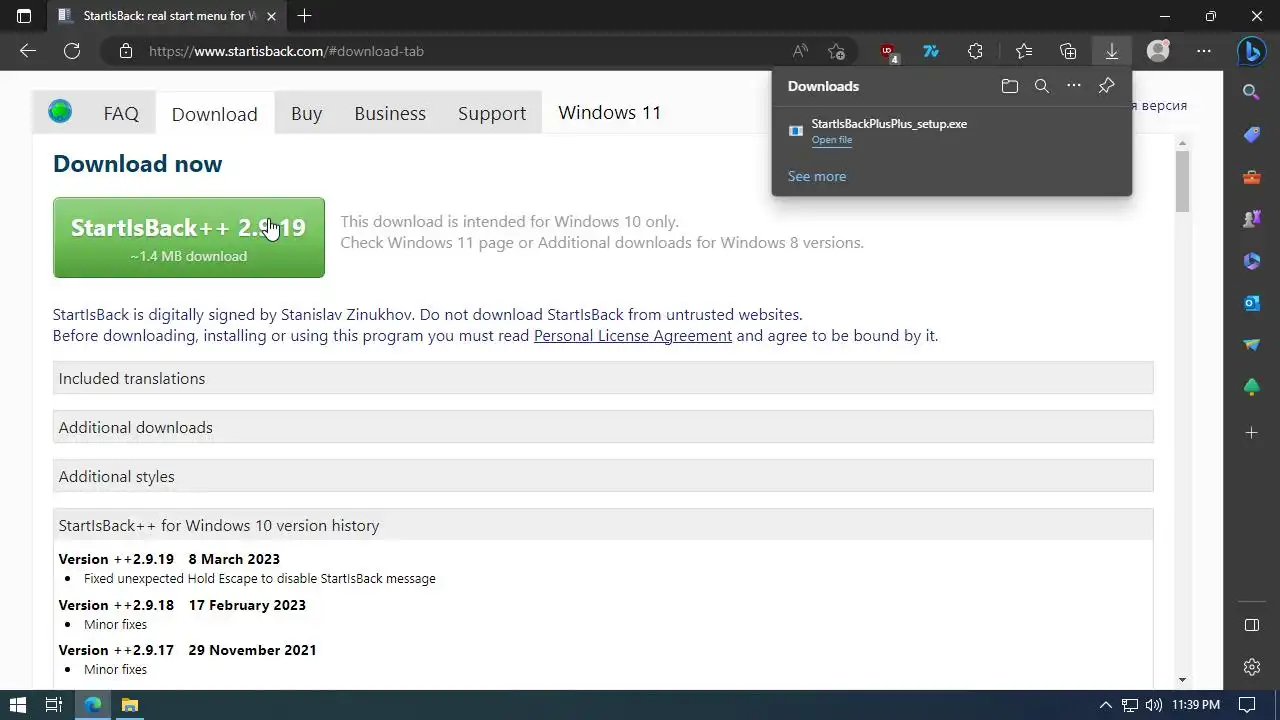Open the Windows 11 tab
This screenshot has width=1280, height=720.
(610, 112)
